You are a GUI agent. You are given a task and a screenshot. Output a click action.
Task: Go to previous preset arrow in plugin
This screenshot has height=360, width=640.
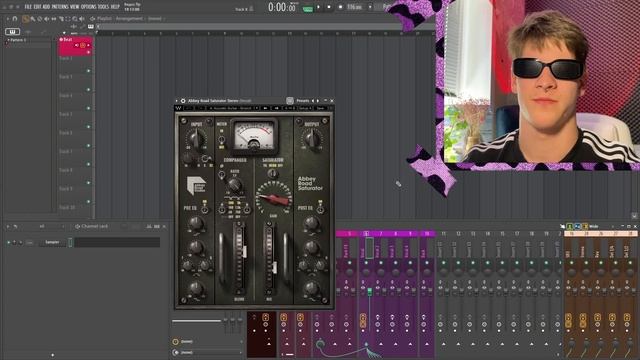click(313, 101)
